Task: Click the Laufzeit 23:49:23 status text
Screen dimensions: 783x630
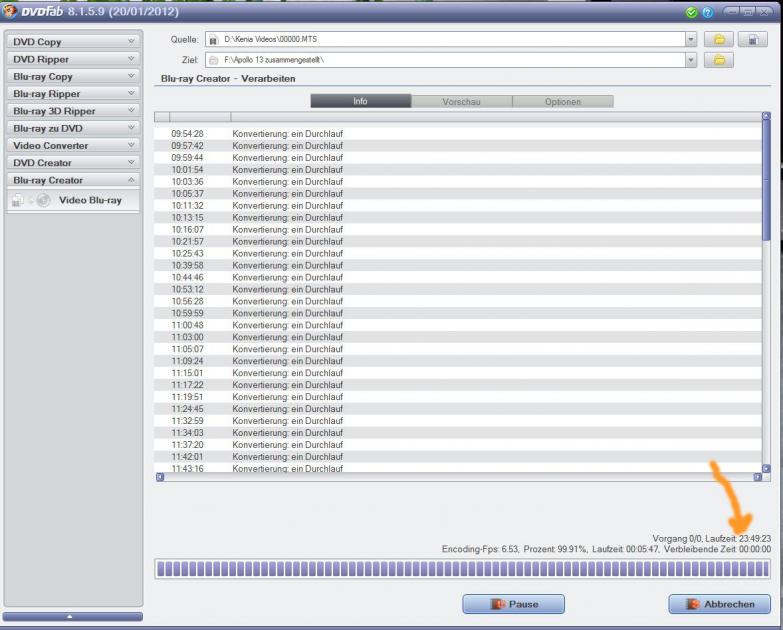Action: 738,539
